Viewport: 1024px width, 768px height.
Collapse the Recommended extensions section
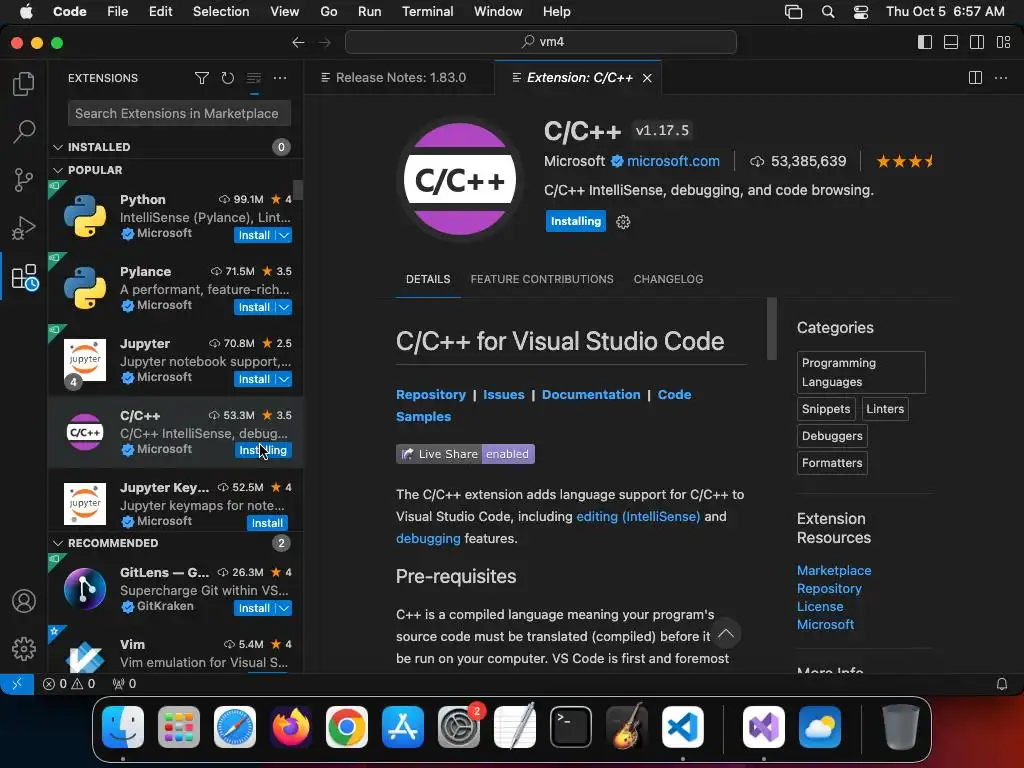pyautogui.click(x=58, y=543)
